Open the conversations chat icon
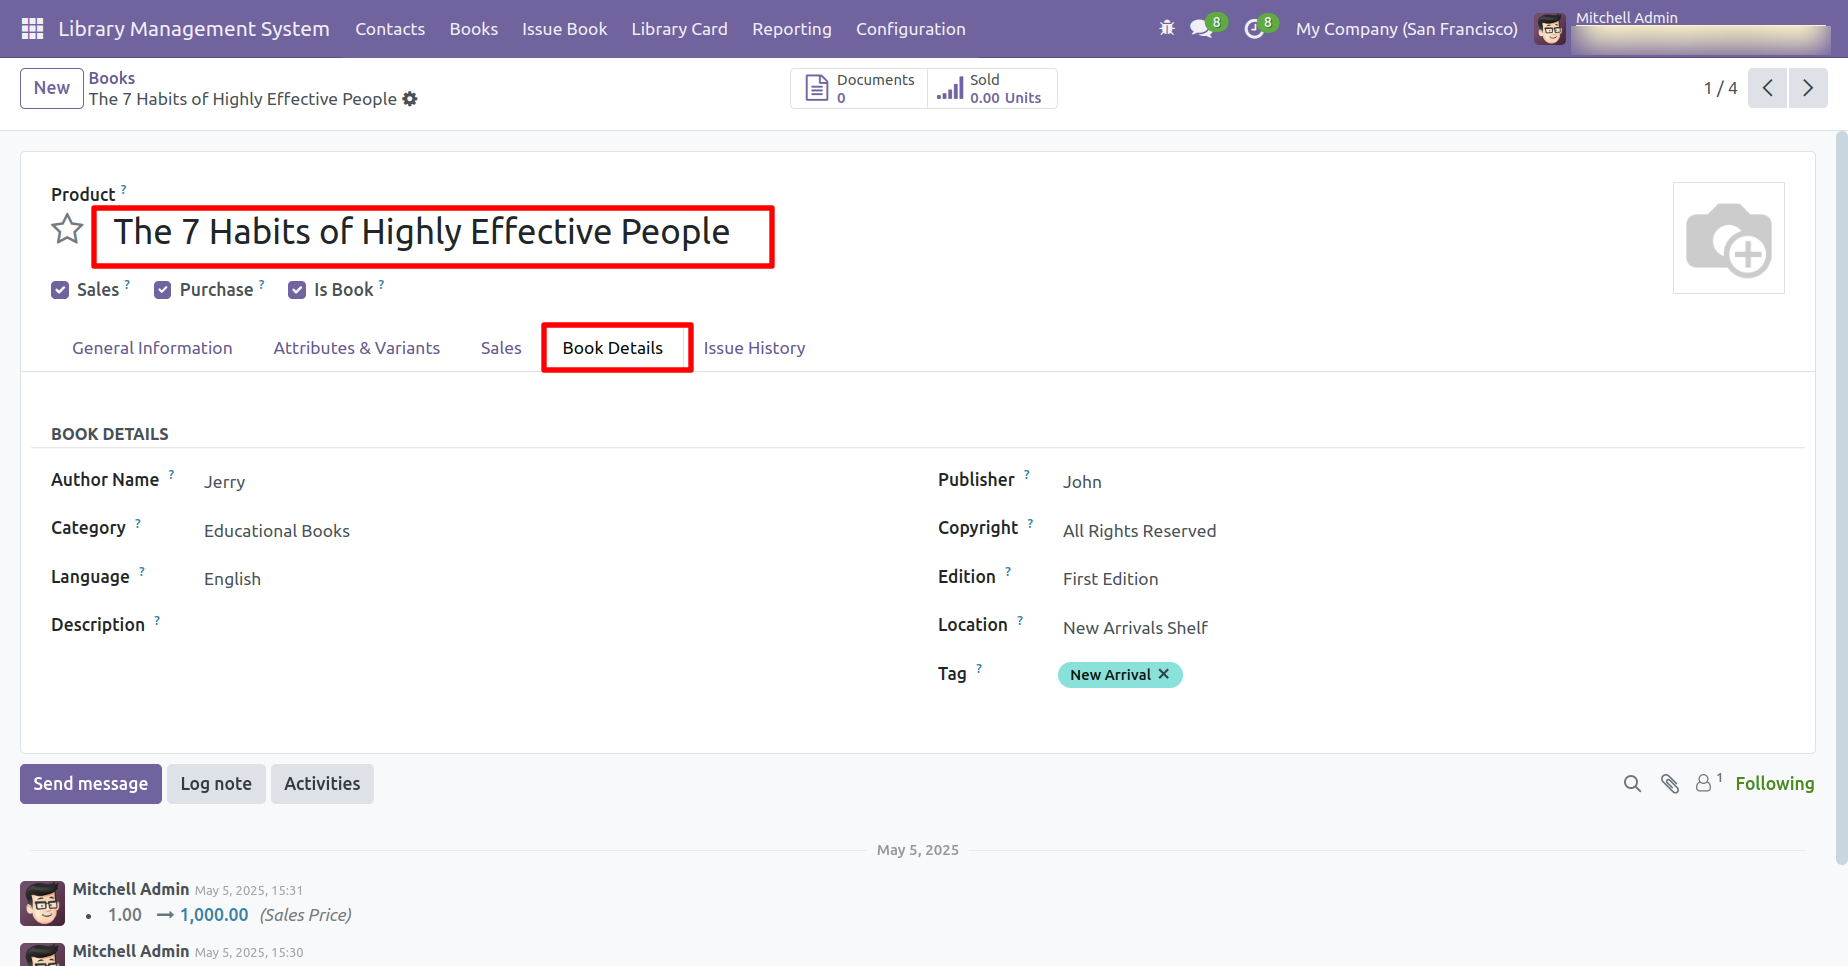This screenshot has width=1848, height=966. click(x=1202, y=29)
